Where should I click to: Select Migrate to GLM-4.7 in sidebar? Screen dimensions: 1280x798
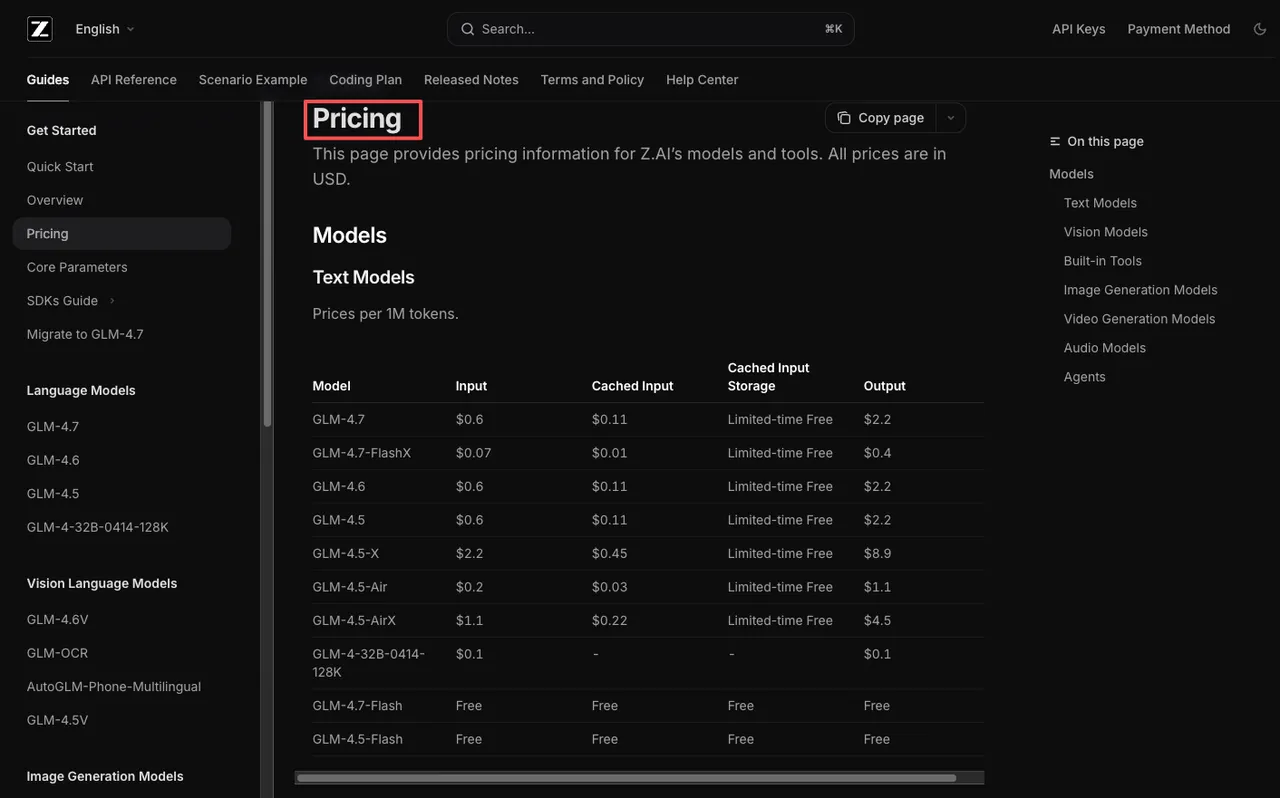point(85,334)
